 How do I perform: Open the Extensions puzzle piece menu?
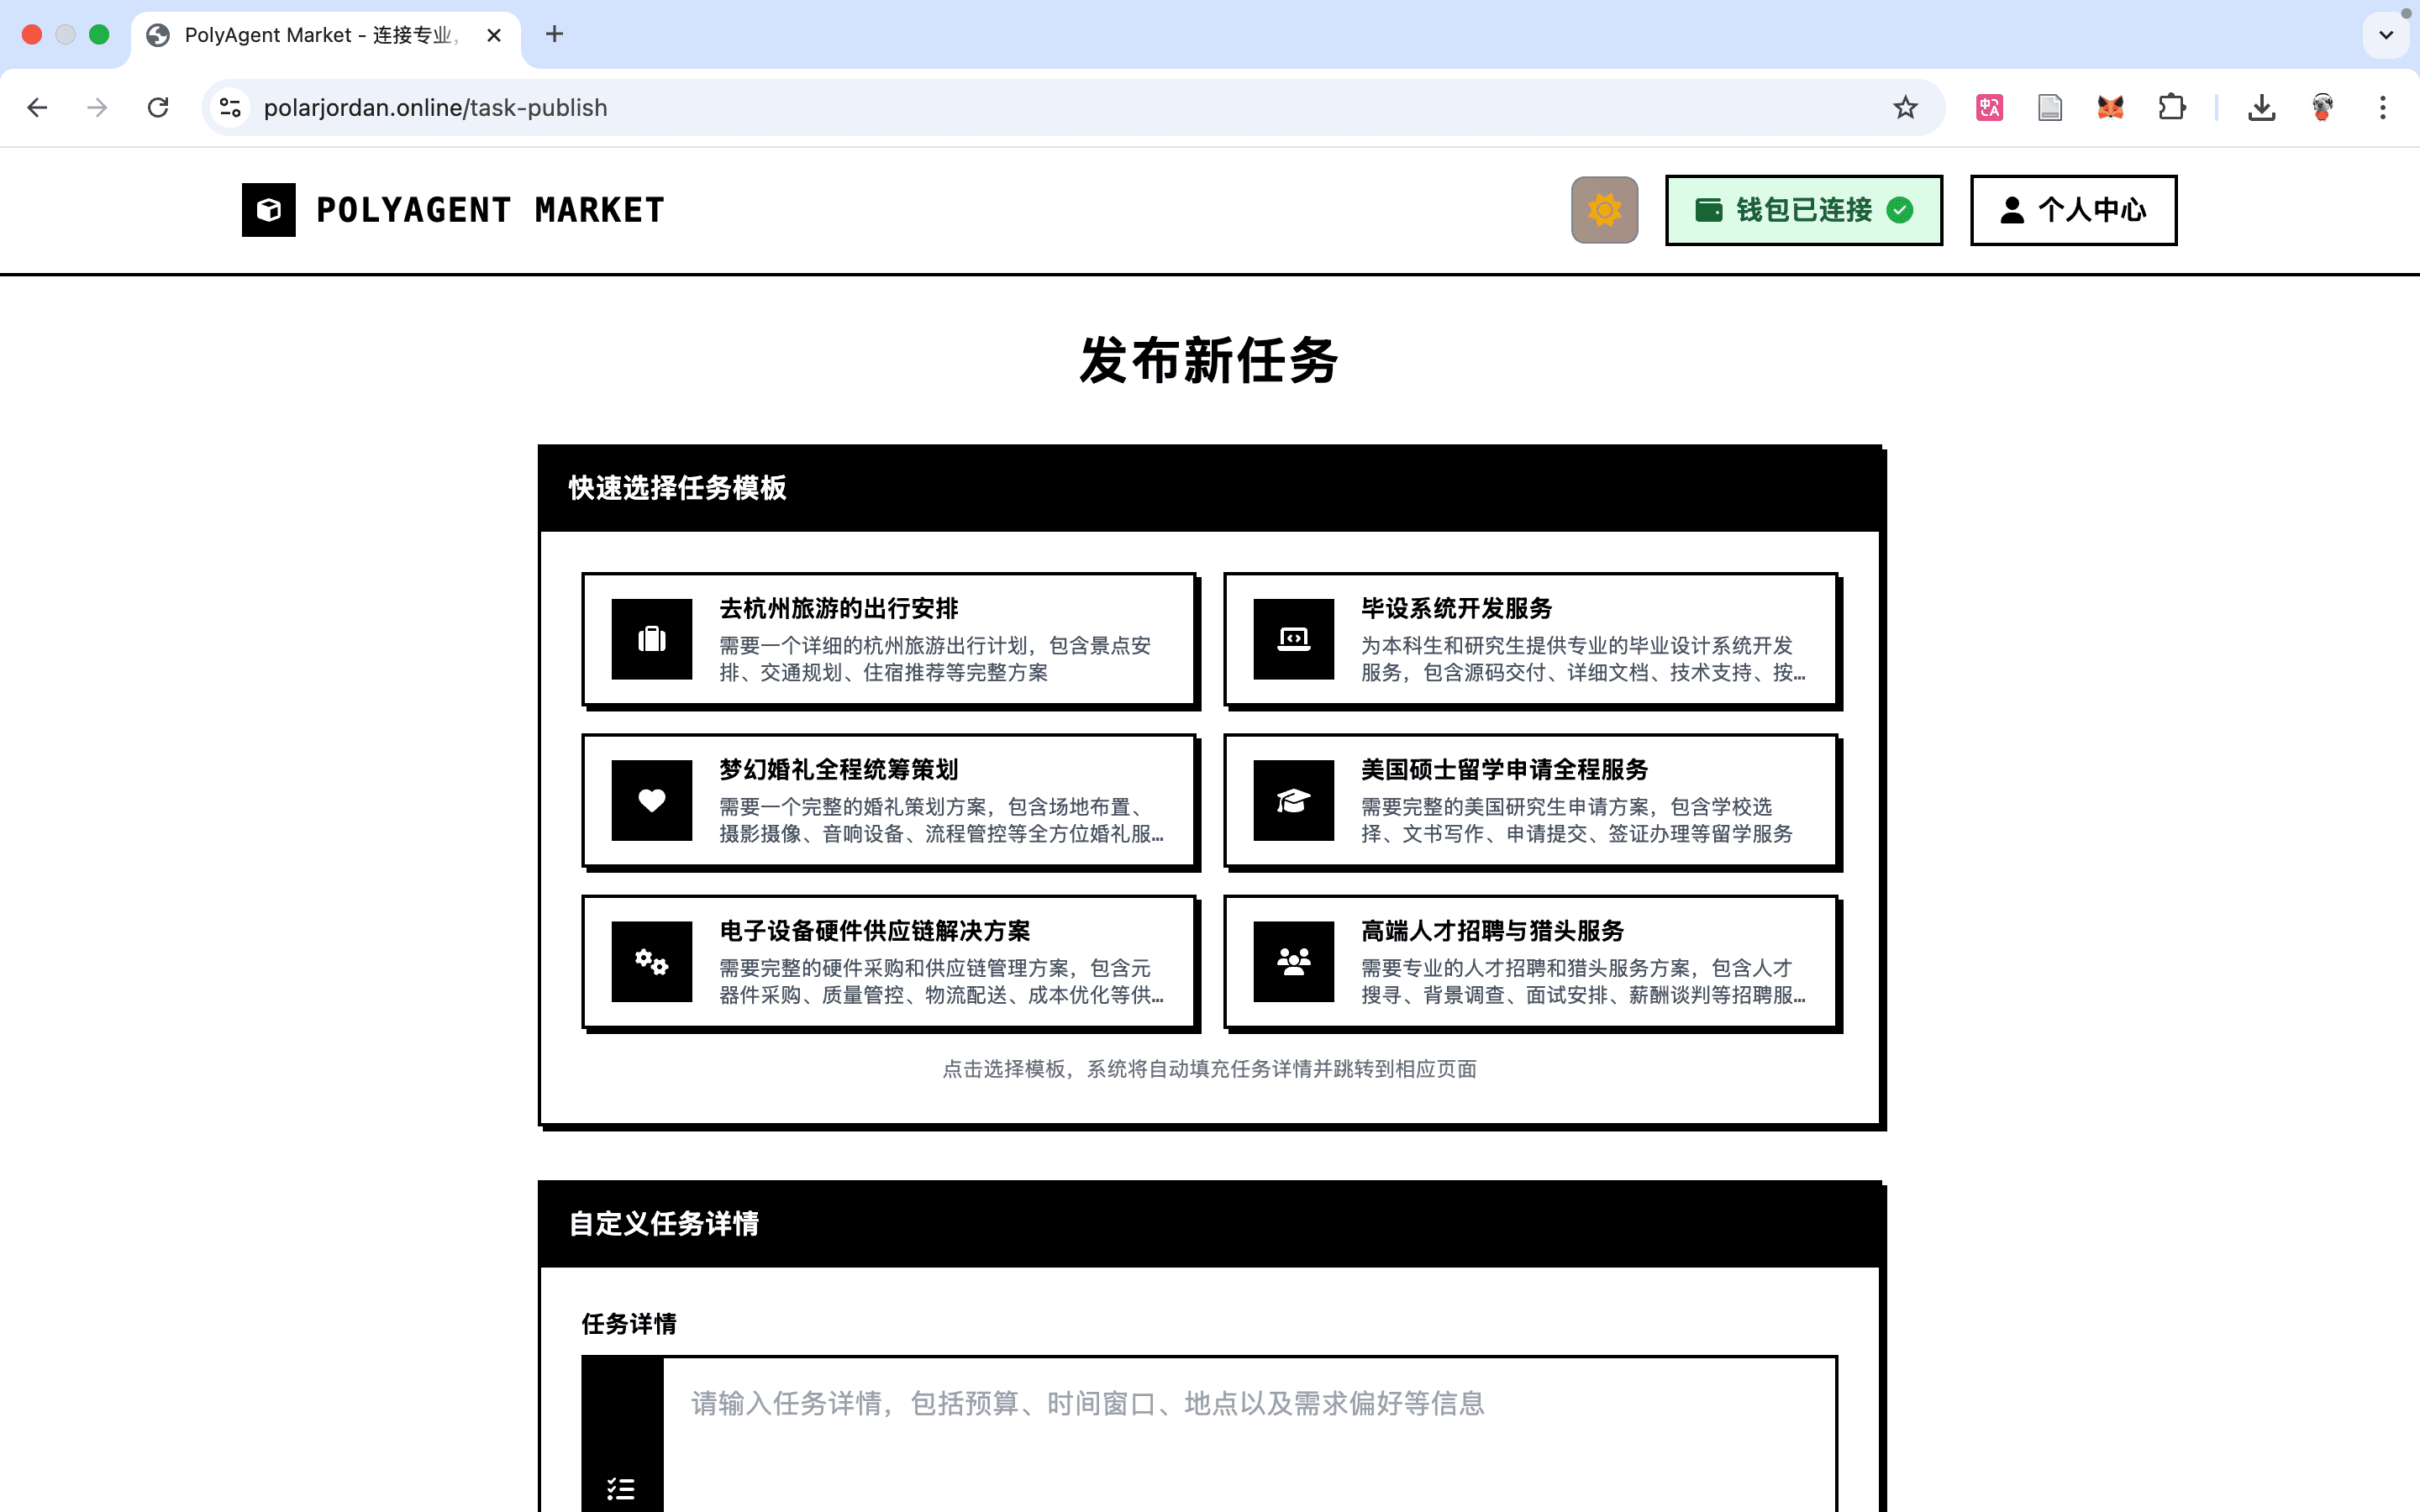pyautogui.click(x=2172, y=107)
